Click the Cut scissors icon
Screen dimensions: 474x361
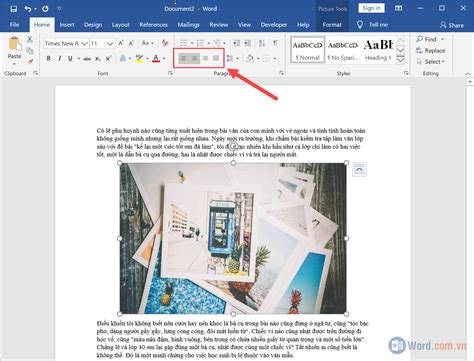[30, 39]
